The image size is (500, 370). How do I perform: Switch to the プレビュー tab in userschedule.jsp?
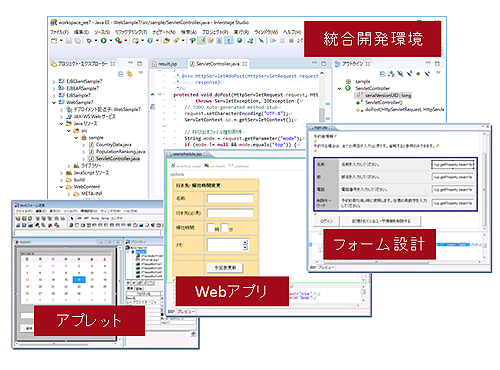pos(186,311)
